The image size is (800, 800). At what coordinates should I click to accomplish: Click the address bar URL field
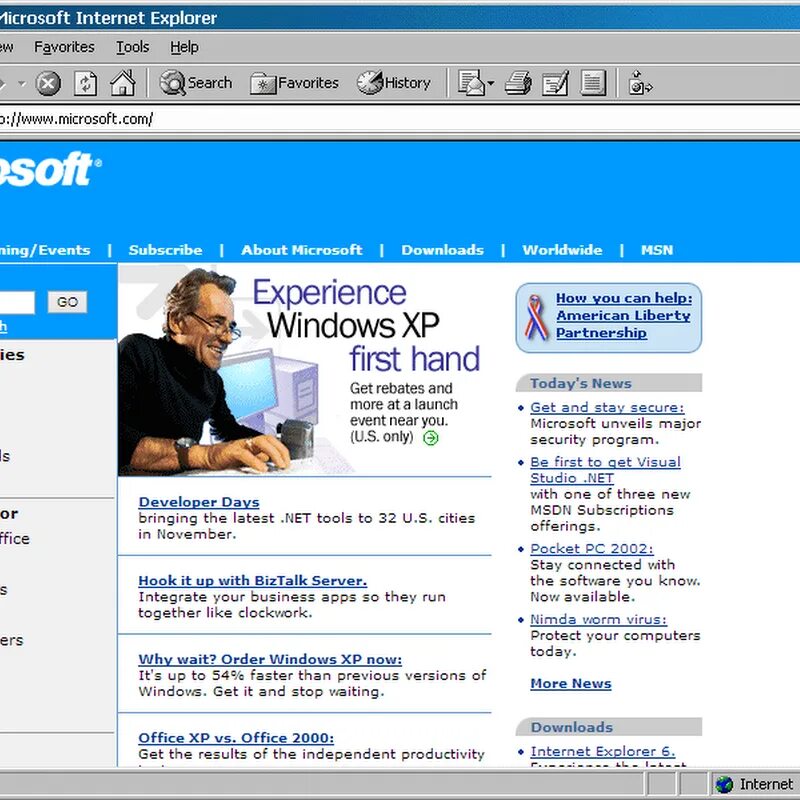click(400, 119)
